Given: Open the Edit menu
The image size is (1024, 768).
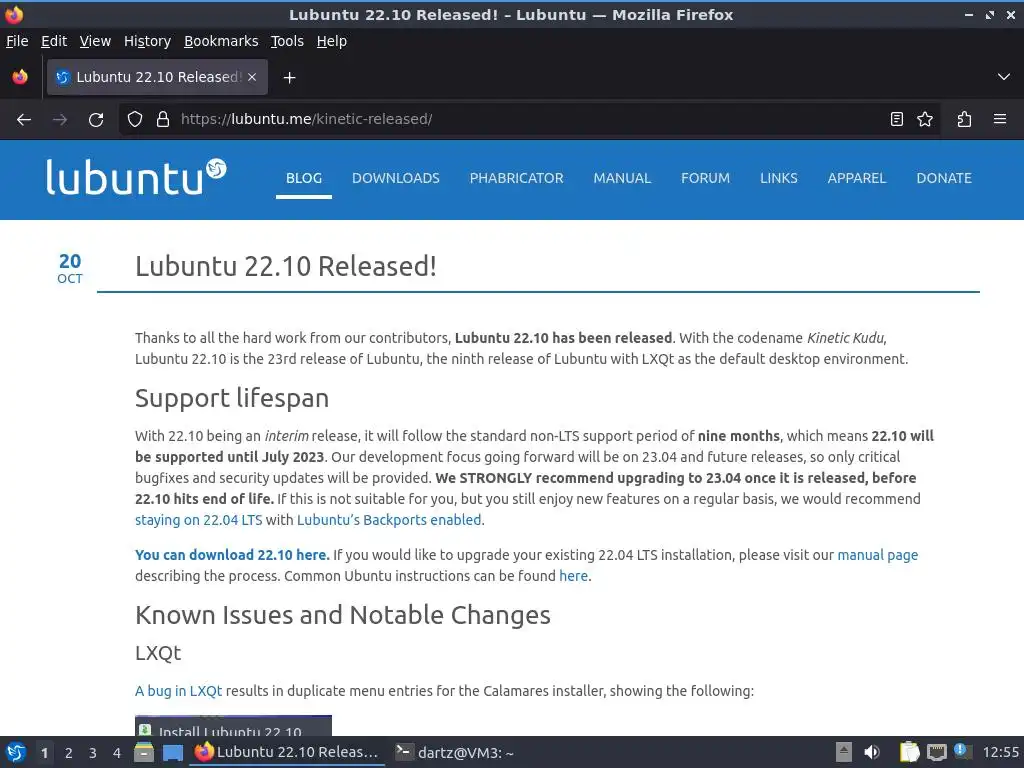Looking at the screenshot, I should click(x=54, y=41).
